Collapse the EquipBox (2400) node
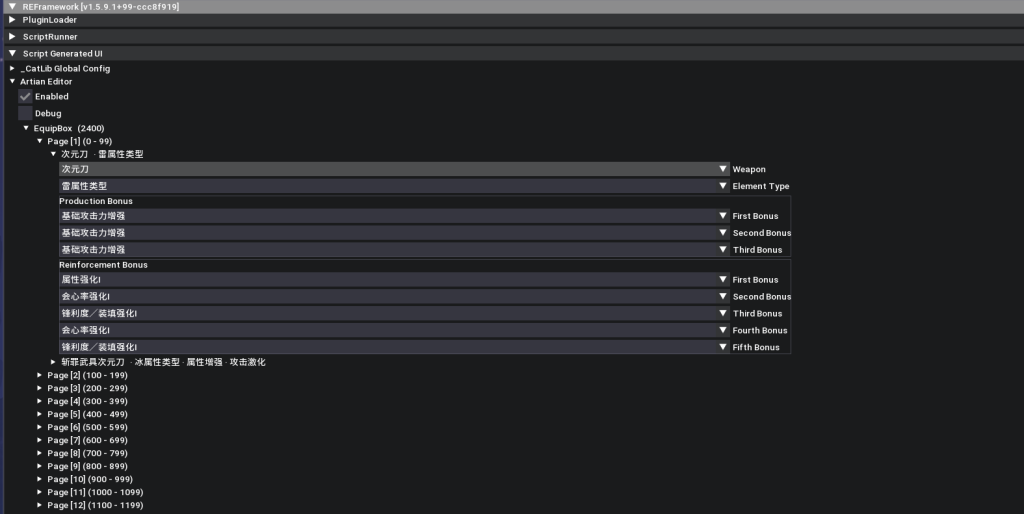Image resolution: width=1024 pixels, height=514 pixels. 26,129
